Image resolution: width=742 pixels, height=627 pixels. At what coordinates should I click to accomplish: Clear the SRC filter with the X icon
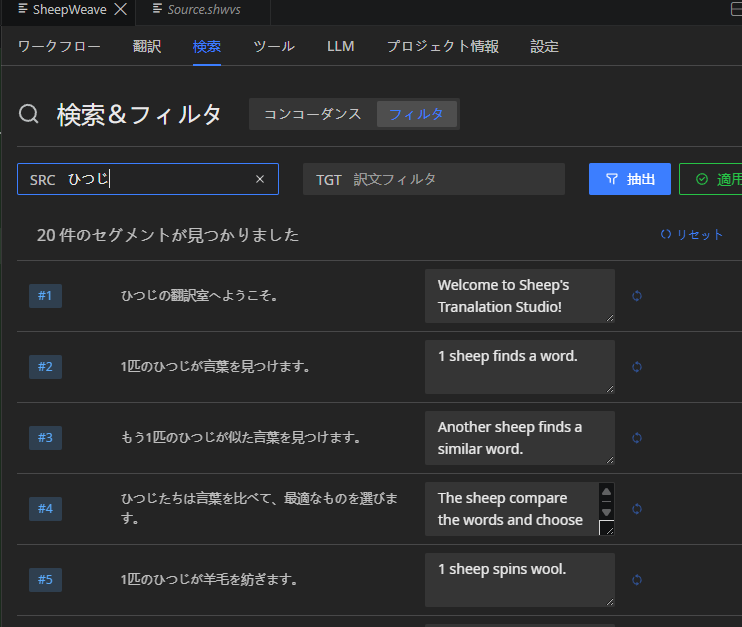[260, 179]
